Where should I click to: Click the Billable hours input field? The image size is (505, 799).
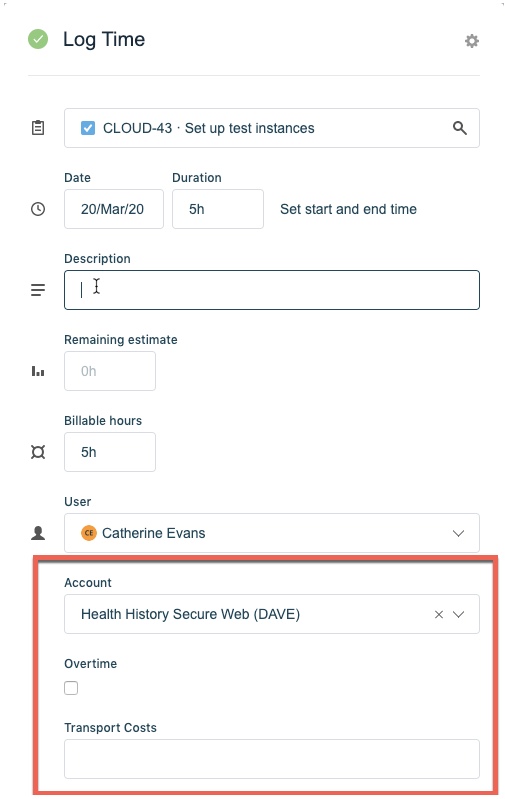(x=110, y=452)
